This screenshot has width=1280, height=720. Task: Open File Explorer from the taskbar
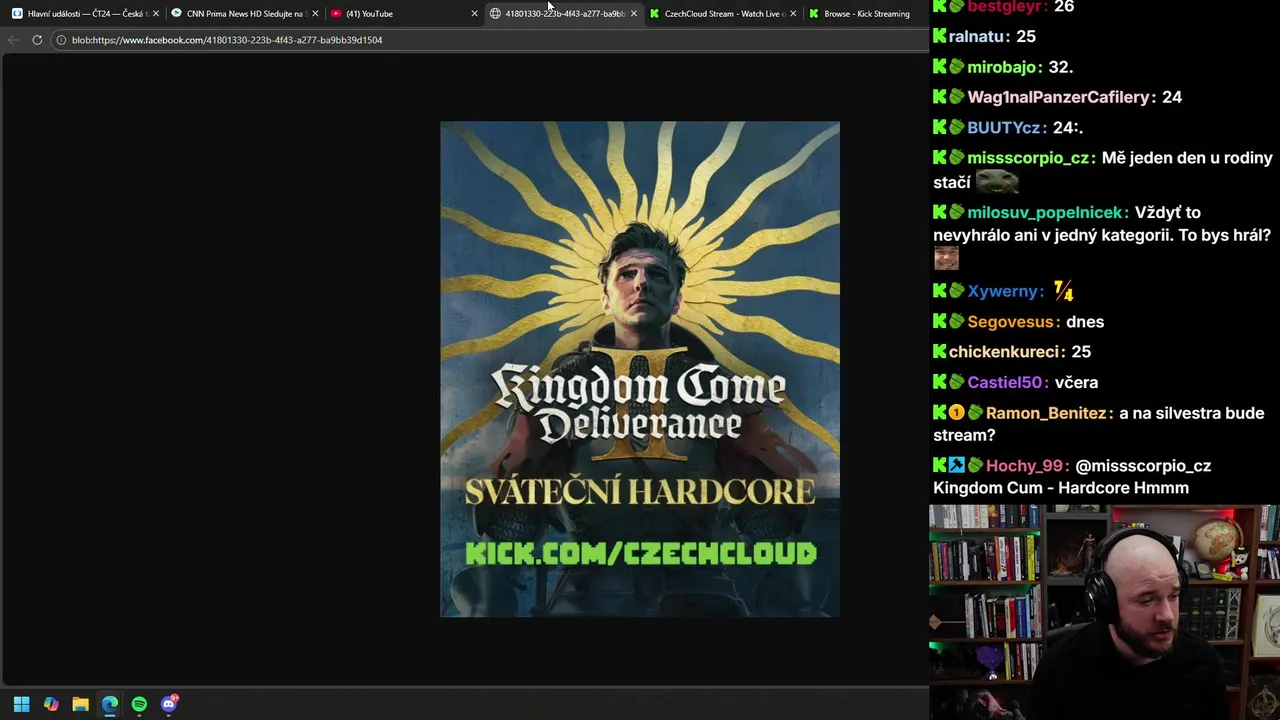80,704
